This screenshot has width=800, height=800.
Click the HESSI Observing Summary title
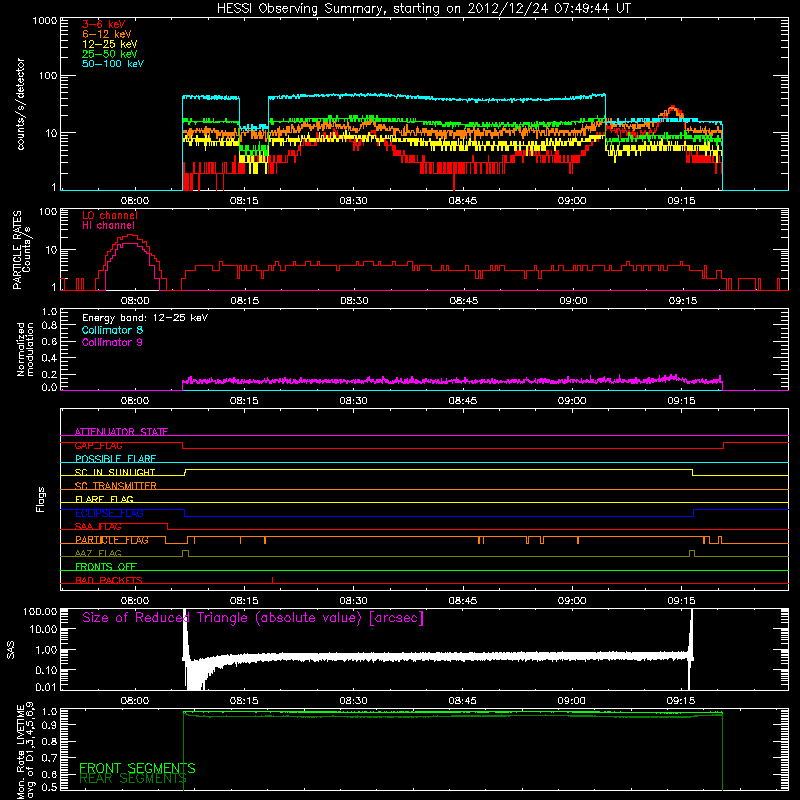[x=423, y=9]
